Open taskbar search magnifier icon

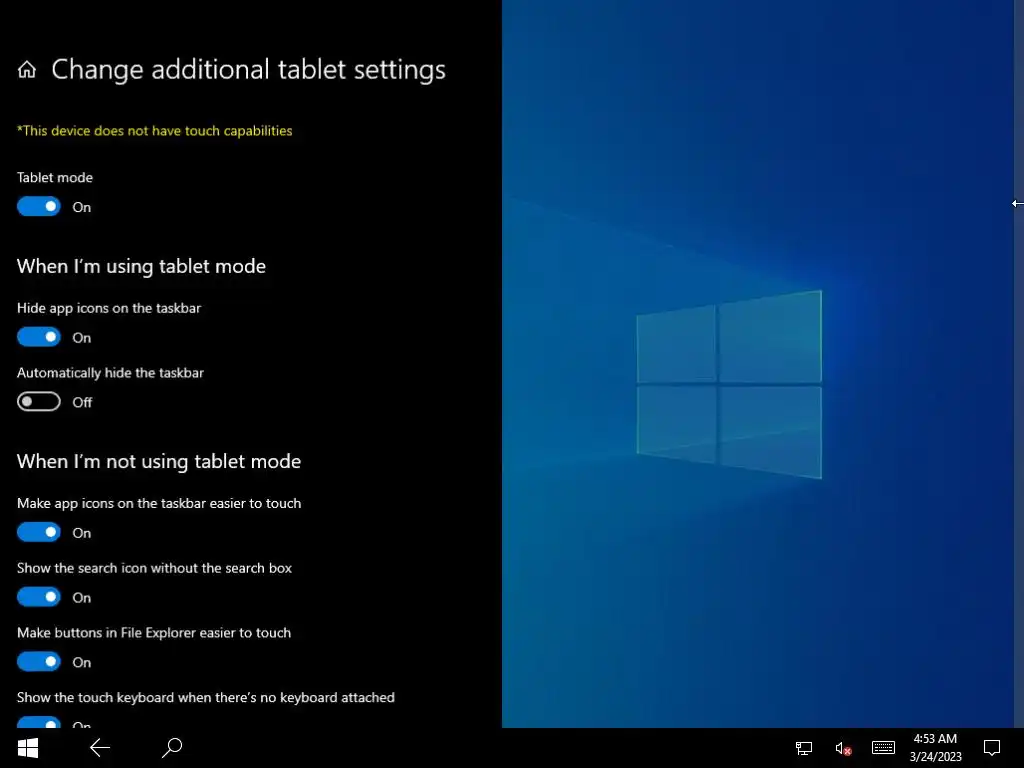coord(172,748)
